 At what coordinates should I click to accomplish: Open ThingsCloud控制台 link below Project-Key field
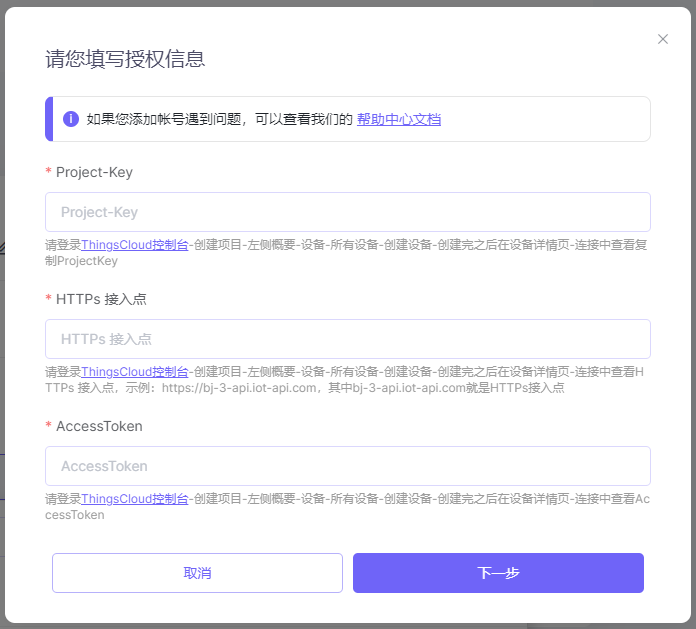[x=135, y=245]
